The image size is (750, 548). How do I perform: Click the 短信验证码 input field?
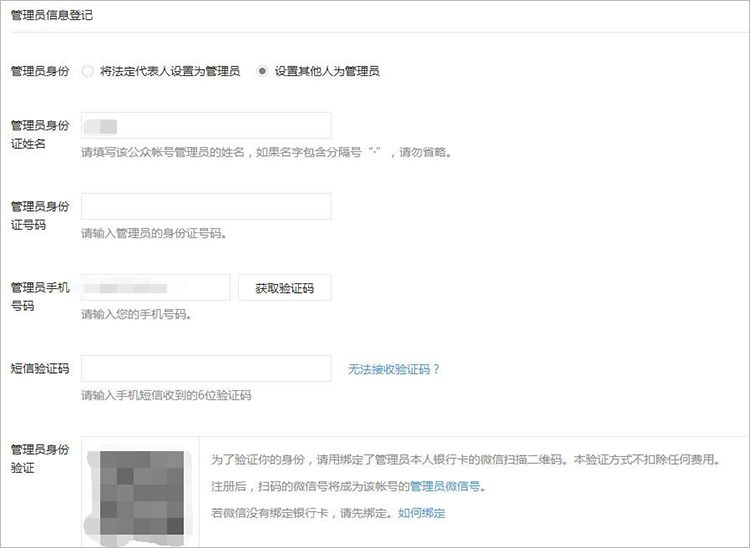tap(206, 368)
